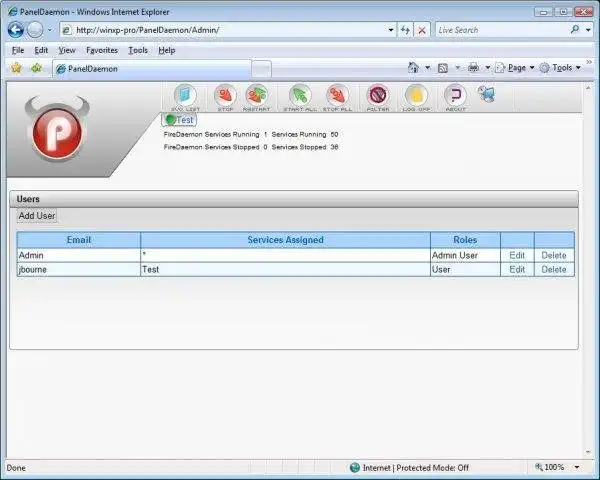
Task: Expand the Print dropdown arrow
Action: (x=488, y=68)
